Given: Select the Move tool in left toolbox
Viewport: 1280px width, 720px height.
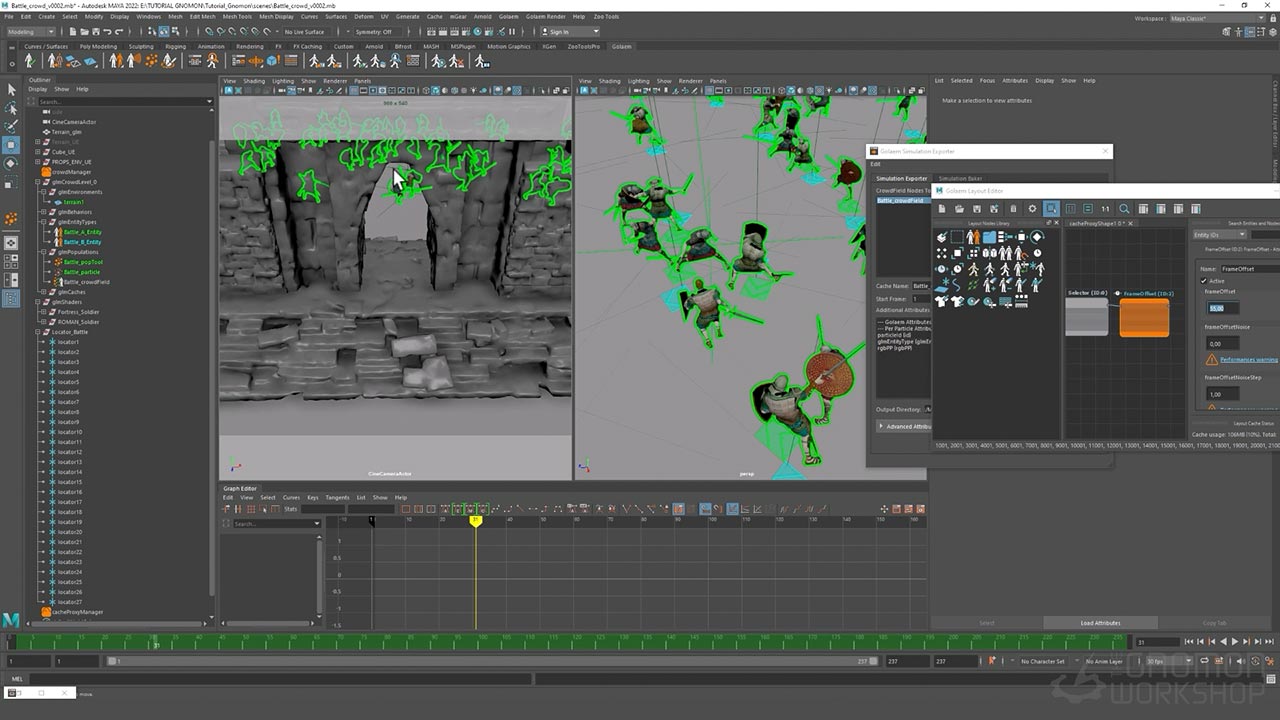Looking at the screenshot, I should [x=11, y=145].
